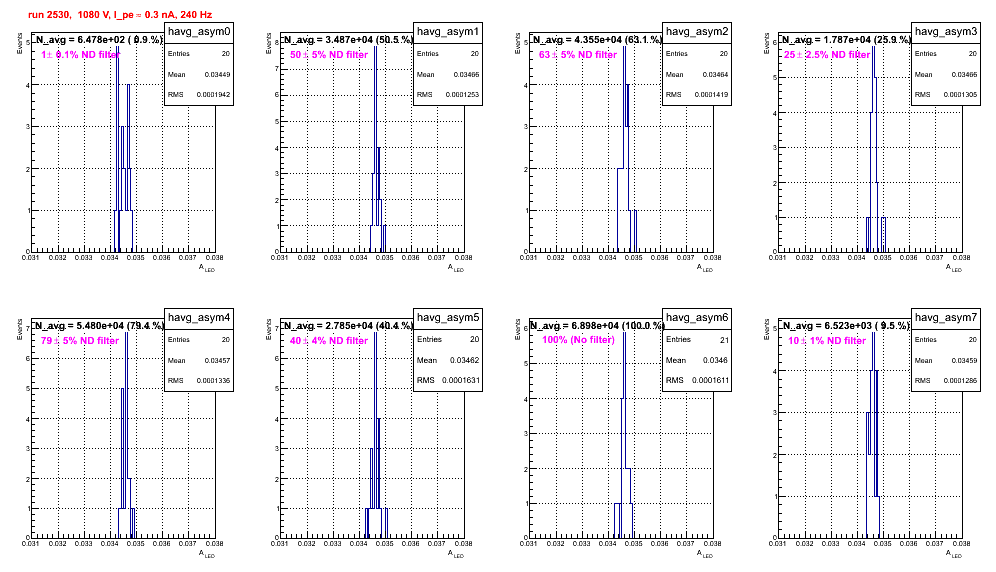
Task: Click RMS 0.0001419 in havg_asym2 stats
Action: click(697, 95)
